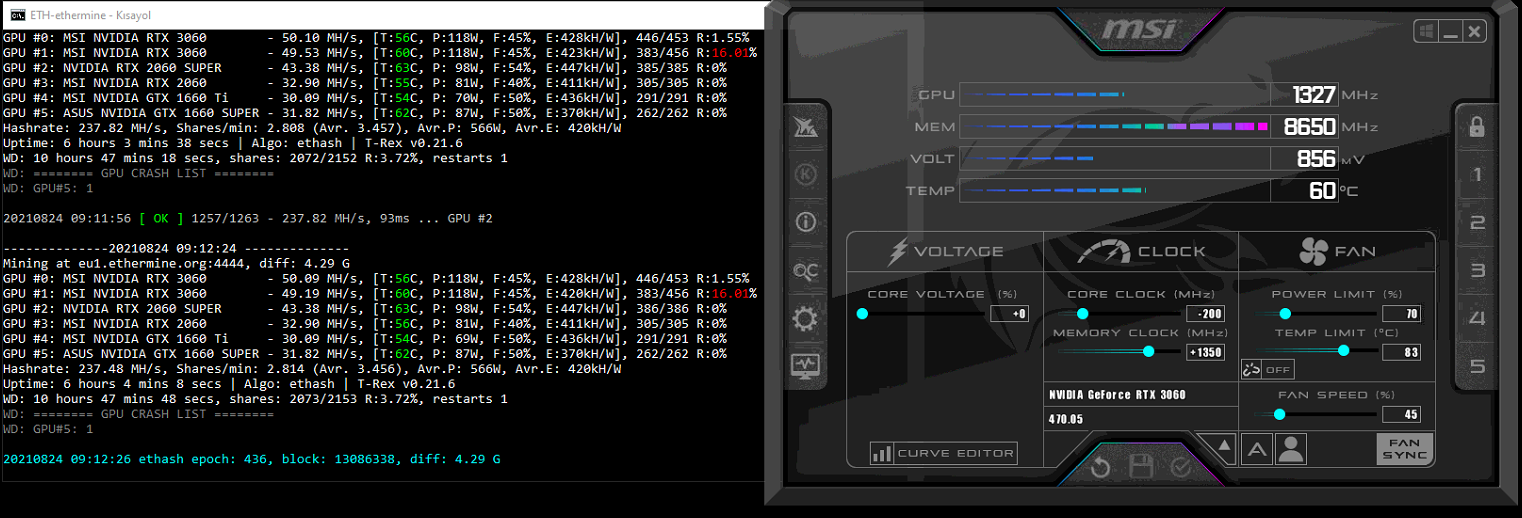Click the TEMP 60 °C readout
Viewport: 1522px width, 518px height.
(x=1305, y=190)
